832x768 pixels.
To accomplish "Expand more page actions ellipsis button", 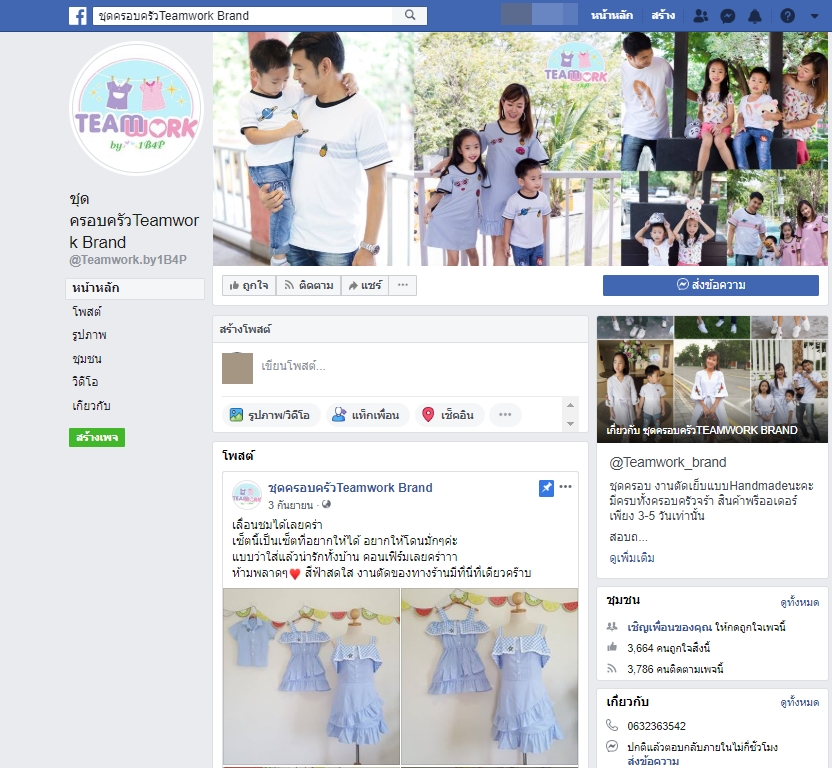I will pos(403,285).
